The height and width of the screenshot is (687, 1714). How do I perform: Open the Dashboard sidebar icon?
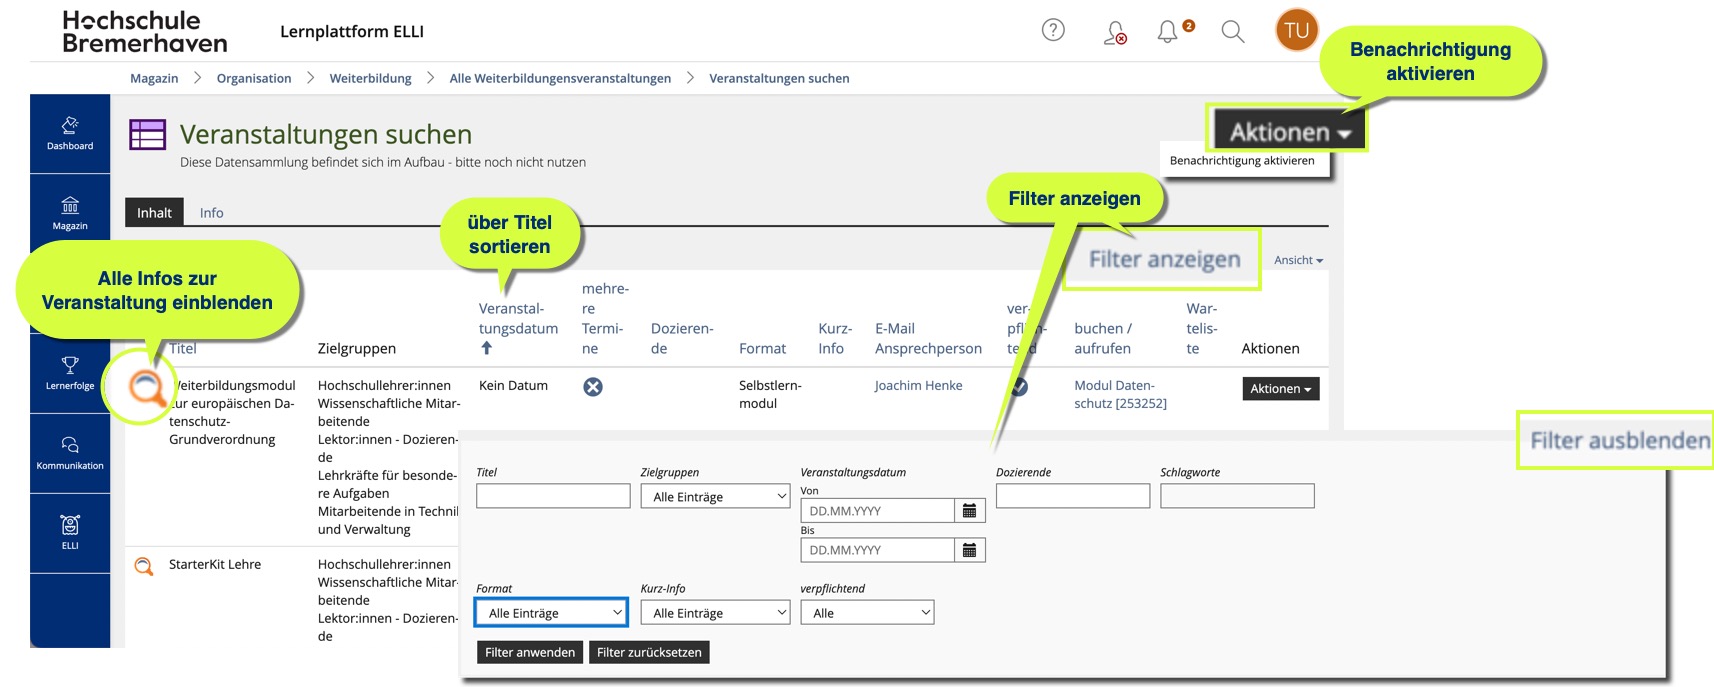tap(70, 133)
